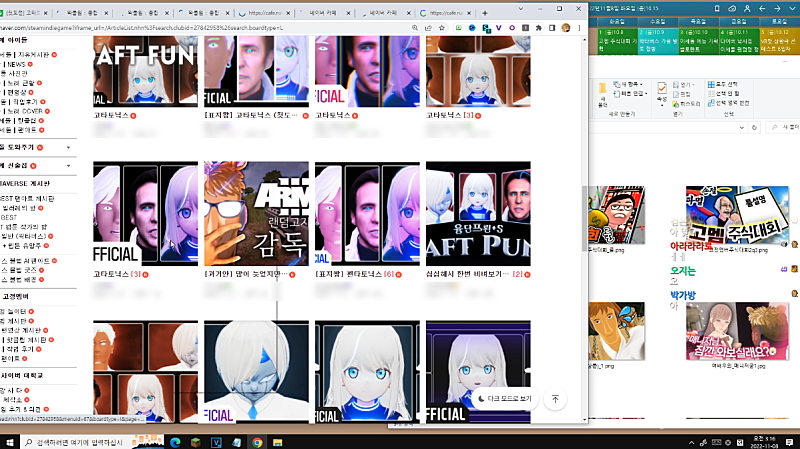Go to next week arrow in calendar

pyautogui.click(x=777, y=9)
